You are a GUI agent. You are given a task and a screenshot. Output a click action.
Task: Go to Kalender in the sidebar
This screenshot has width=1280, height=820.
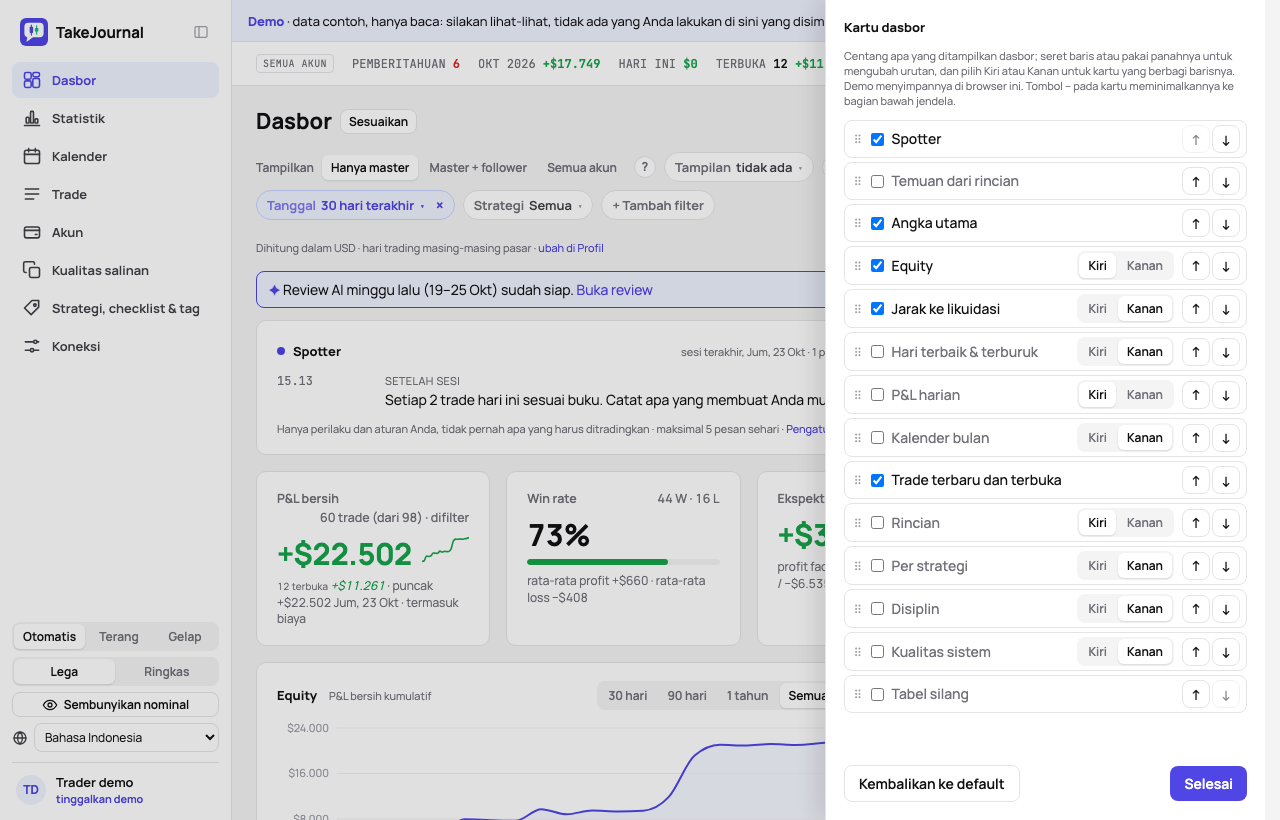coord(115,156)
